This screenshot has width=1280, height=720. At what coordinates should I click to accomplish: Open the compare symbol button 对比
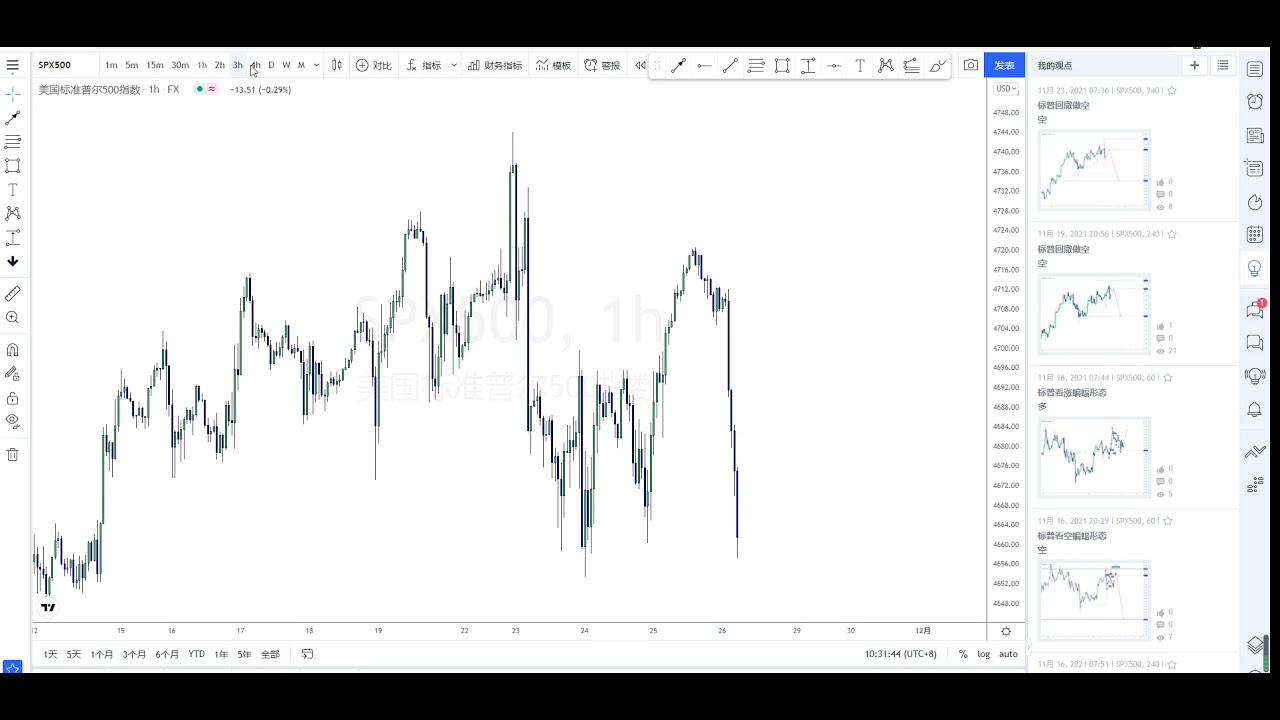tap(373, 65)
